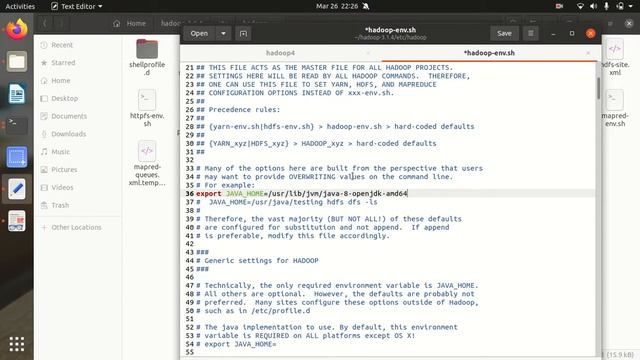Click the screen recording indicator icon

pos(559,6)
